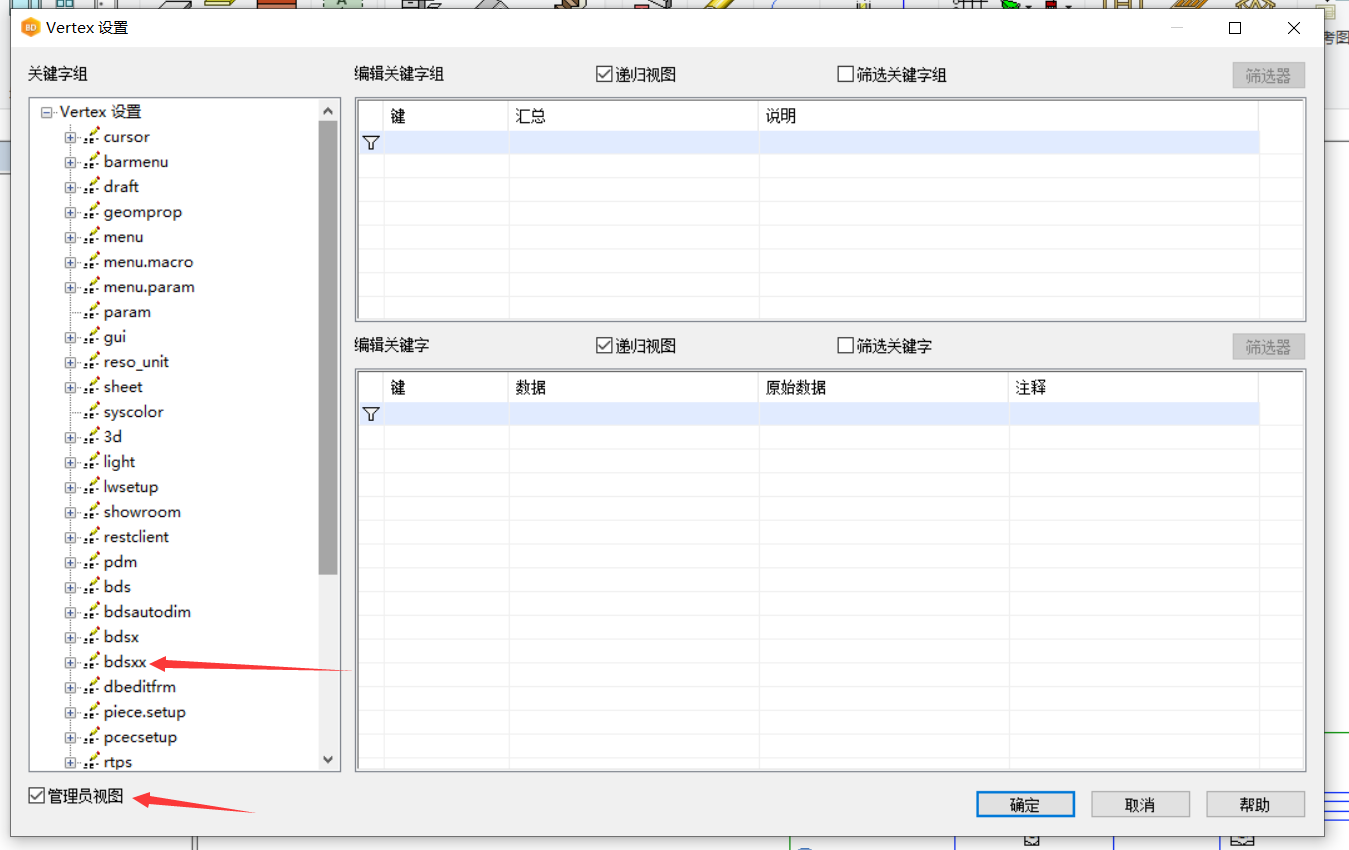Expand the rtps tree node
The width and height of the screenshot is (1349, 850).
pos(71,763)
